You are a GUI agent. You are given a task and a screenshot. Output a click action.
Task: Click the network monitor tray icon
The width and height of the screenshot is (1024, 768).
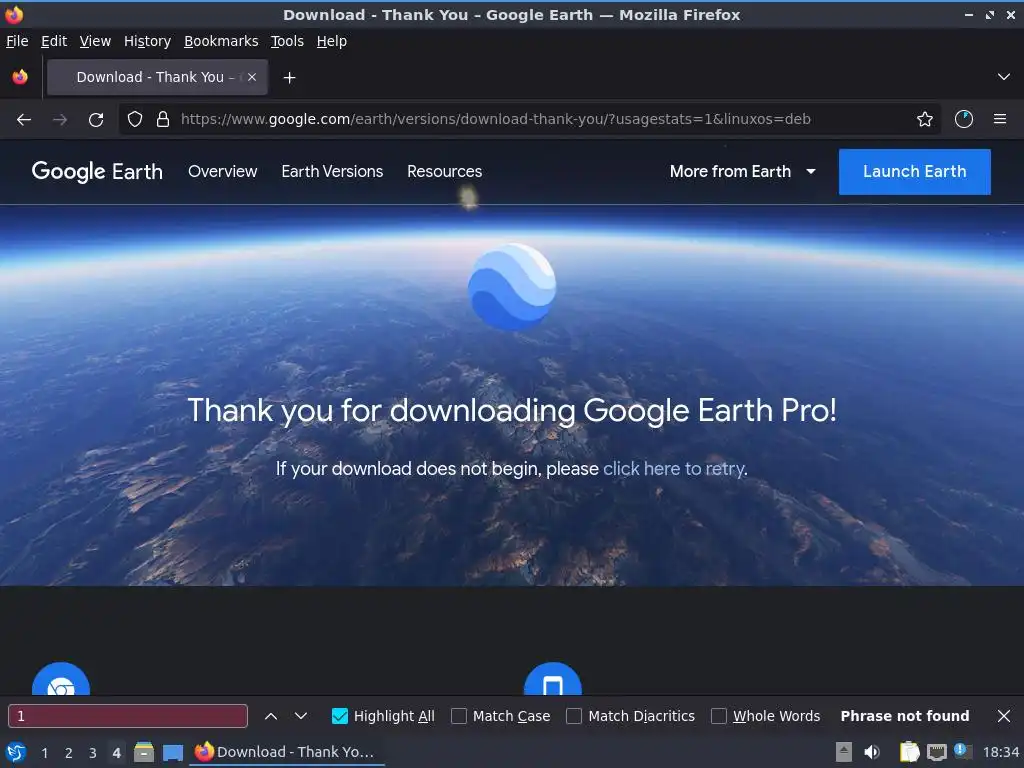936,752
